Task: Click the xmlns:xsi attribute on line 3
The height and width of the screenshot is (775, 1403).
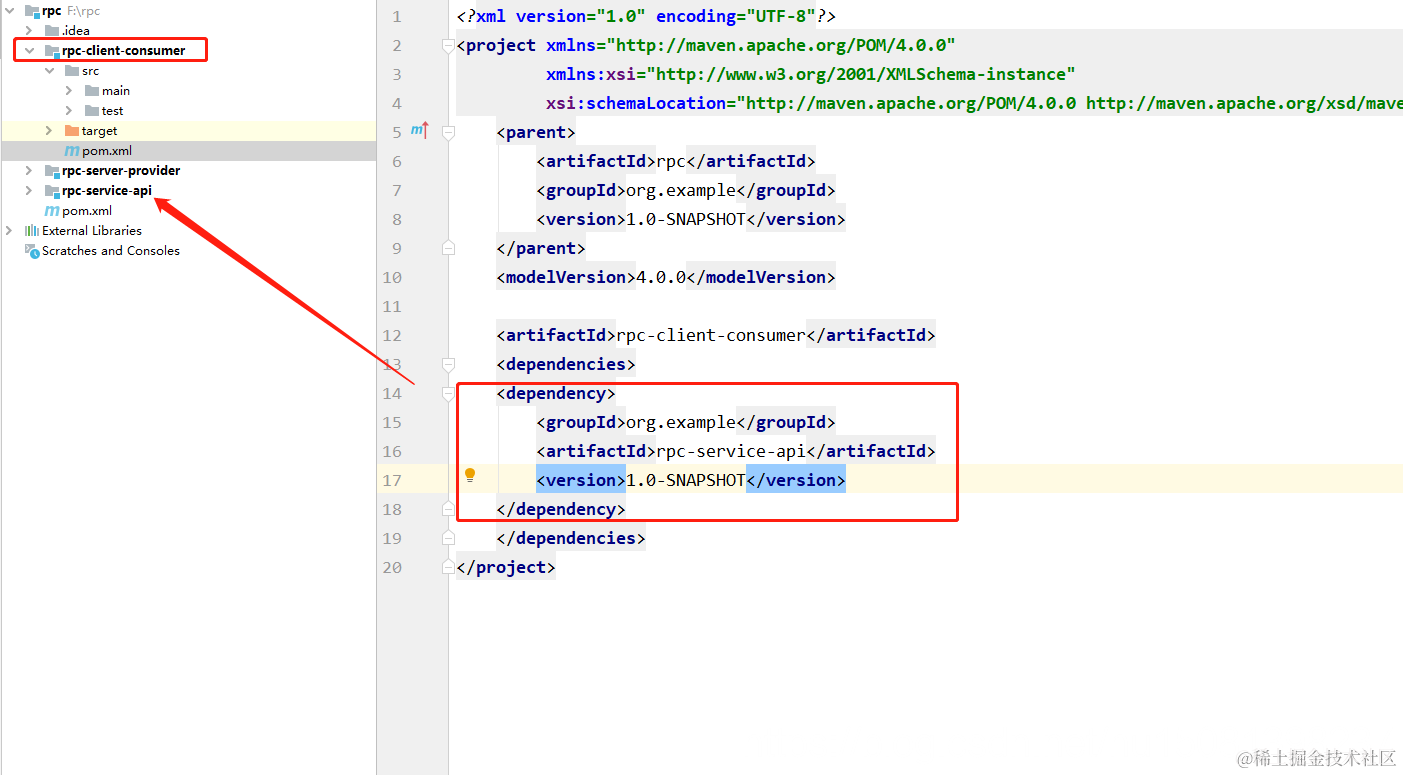Action: 811,74
